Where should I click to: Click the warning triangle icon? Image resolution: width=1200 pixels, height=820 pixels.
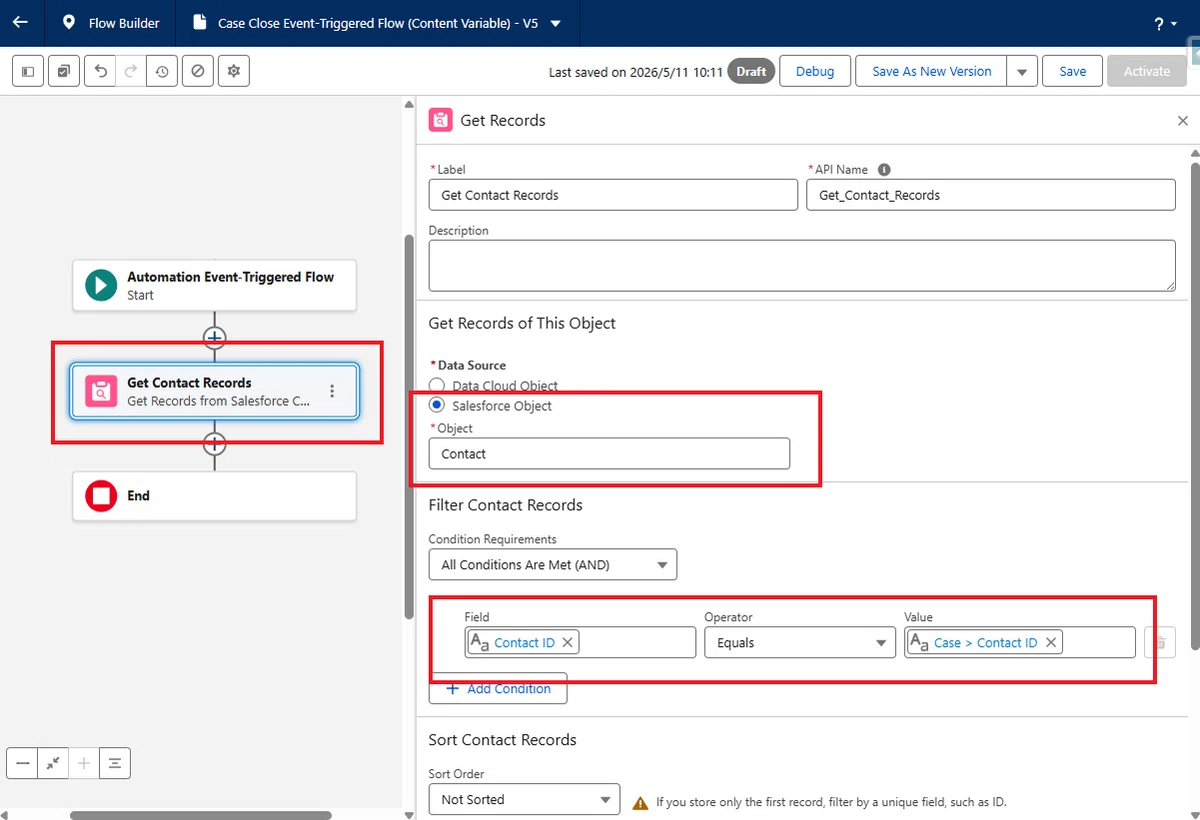640,802
